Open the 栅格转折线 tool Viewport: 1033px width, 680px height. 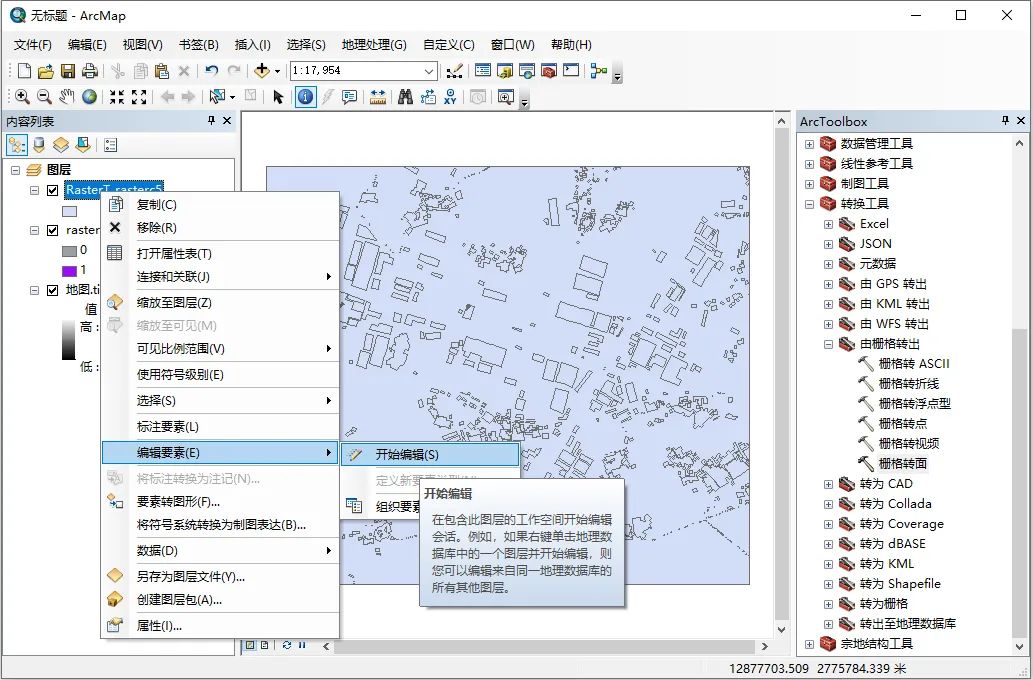click(908, 383)
